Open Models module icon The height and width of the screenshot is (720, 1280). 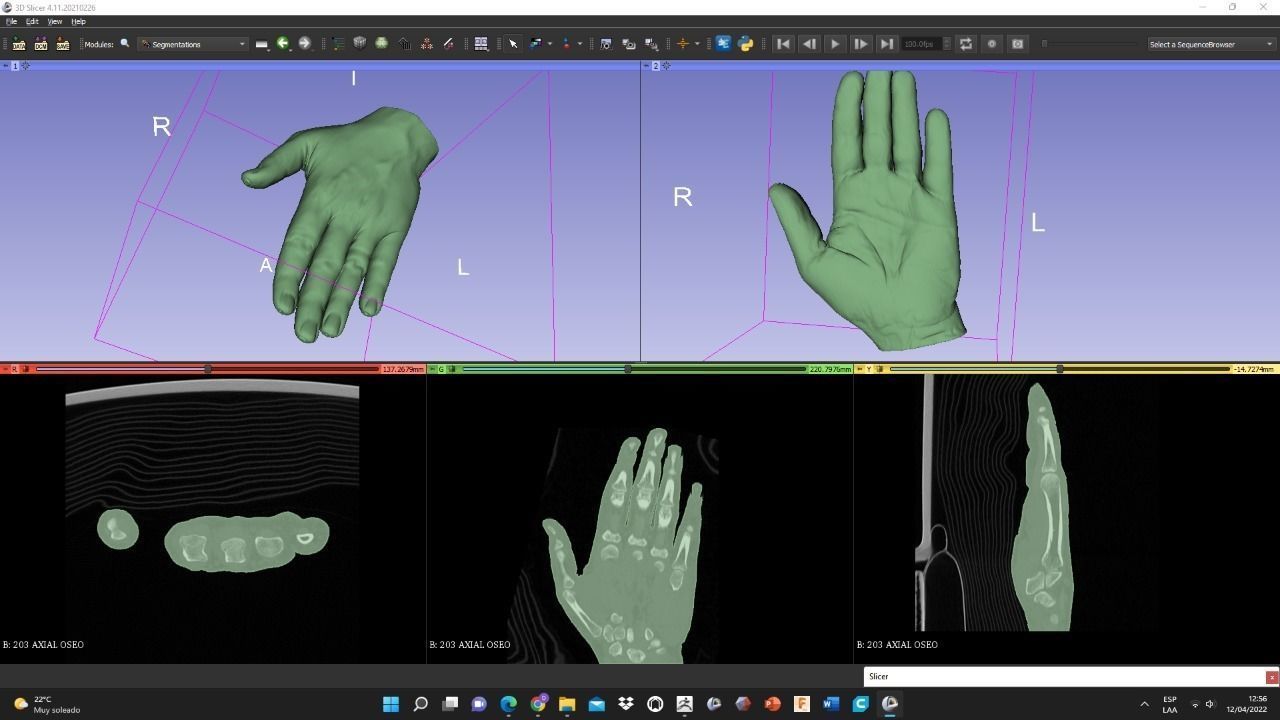click(x=448, y=44)
